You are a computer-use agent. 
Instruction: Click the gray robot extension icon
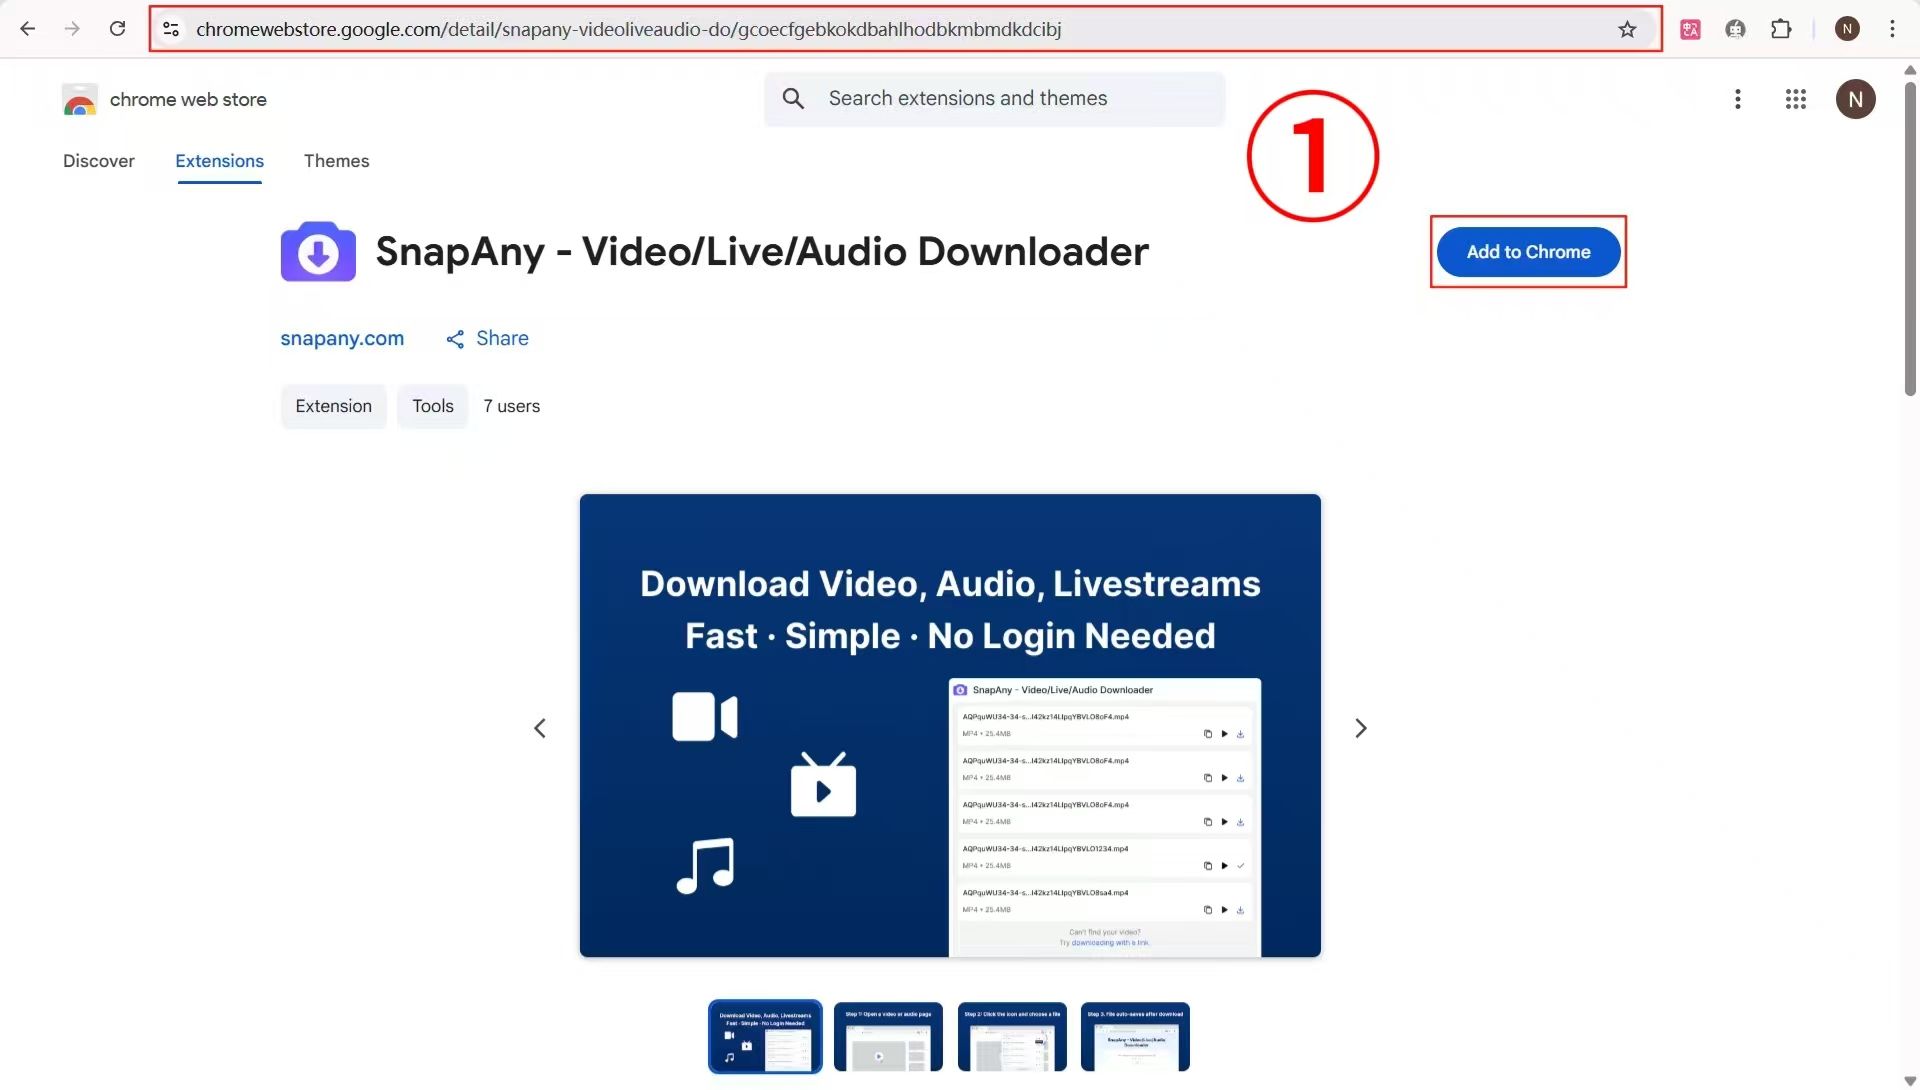1735,29
